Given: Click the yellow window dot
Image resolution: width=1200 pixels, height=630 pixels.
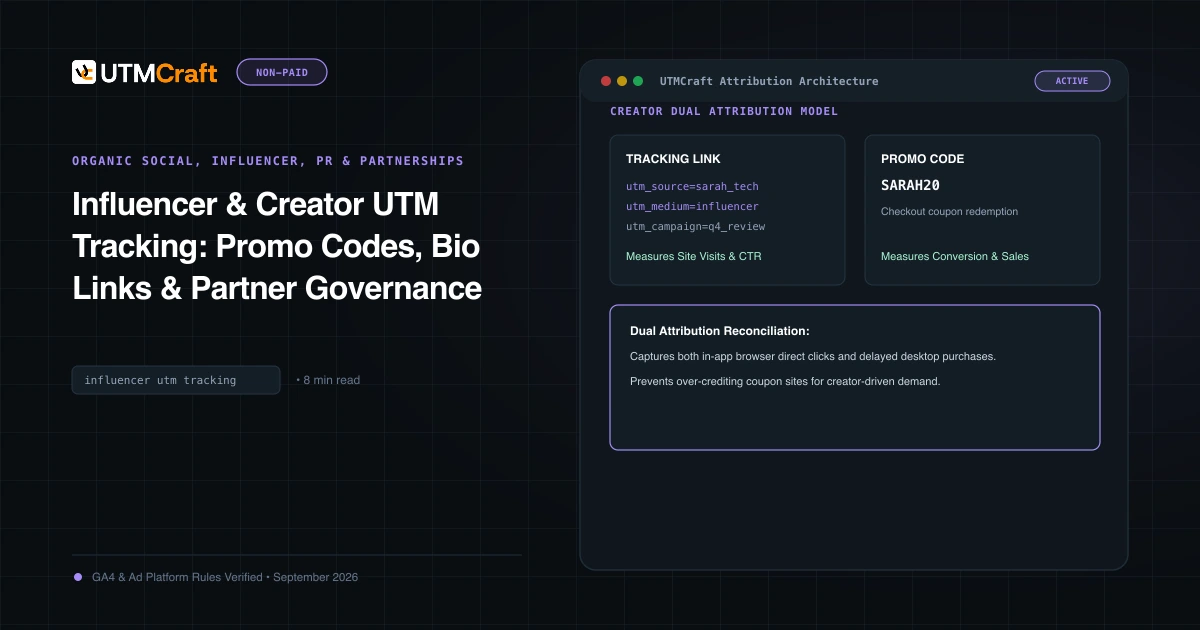Looking at the screenshot, I should pos(622,81).
